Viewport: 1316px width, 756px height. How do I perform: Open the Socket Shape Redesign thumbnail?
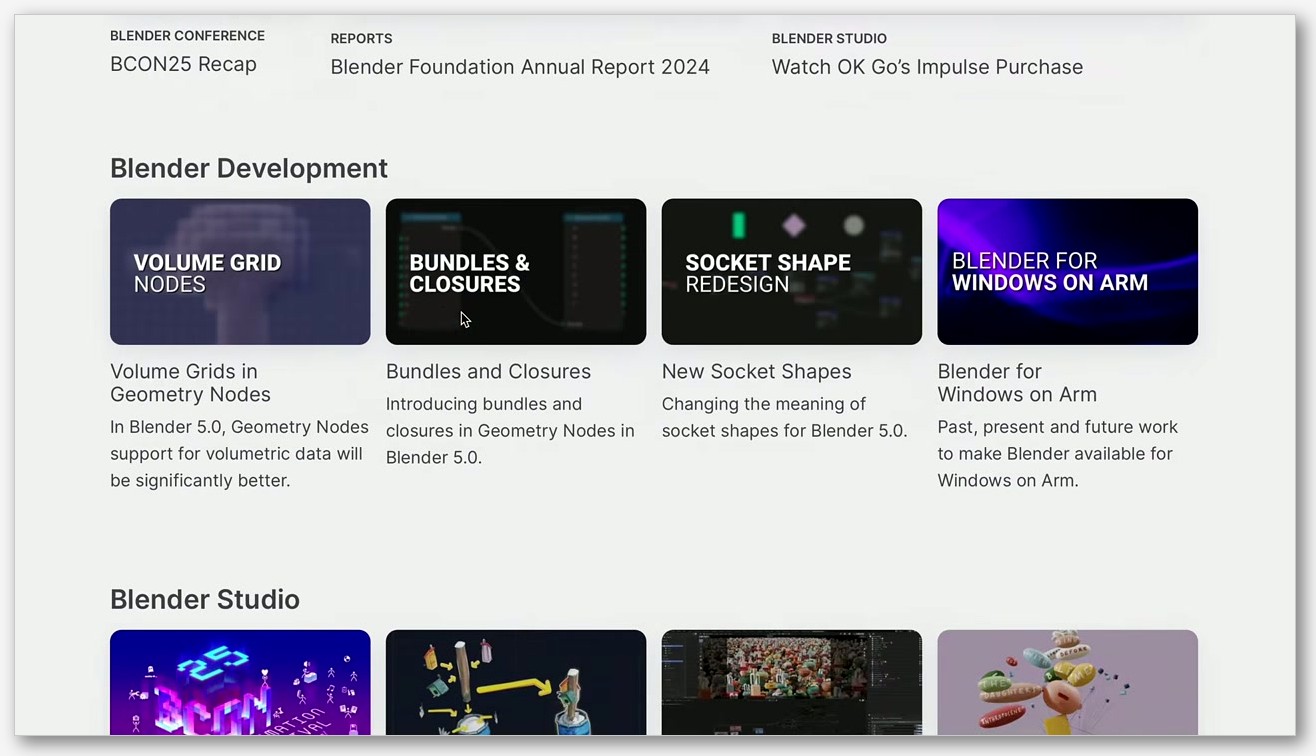(x=792, y=272)
